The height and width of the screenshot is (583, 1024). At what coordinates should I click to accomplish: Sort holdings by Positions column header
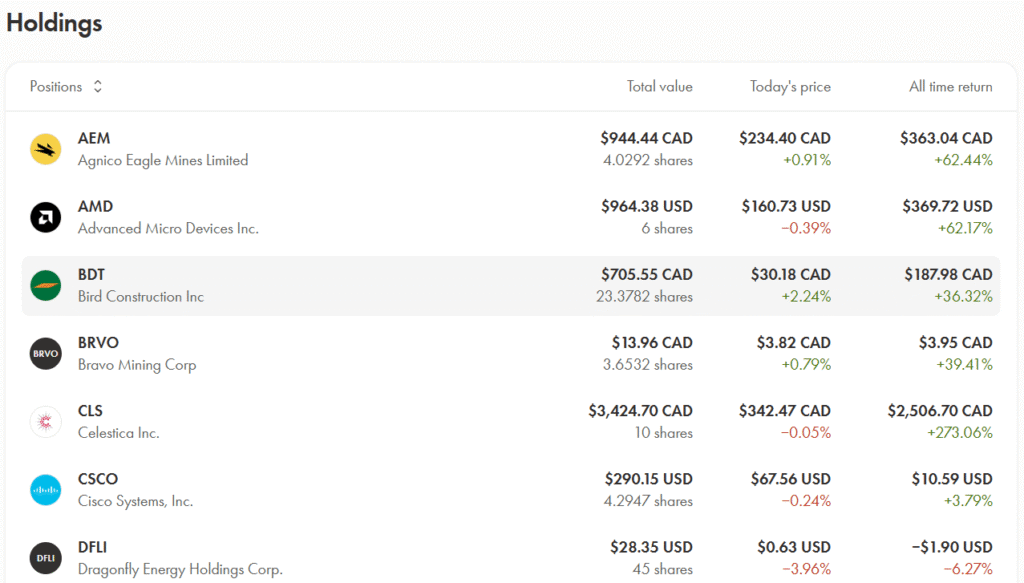pos(56,87)
